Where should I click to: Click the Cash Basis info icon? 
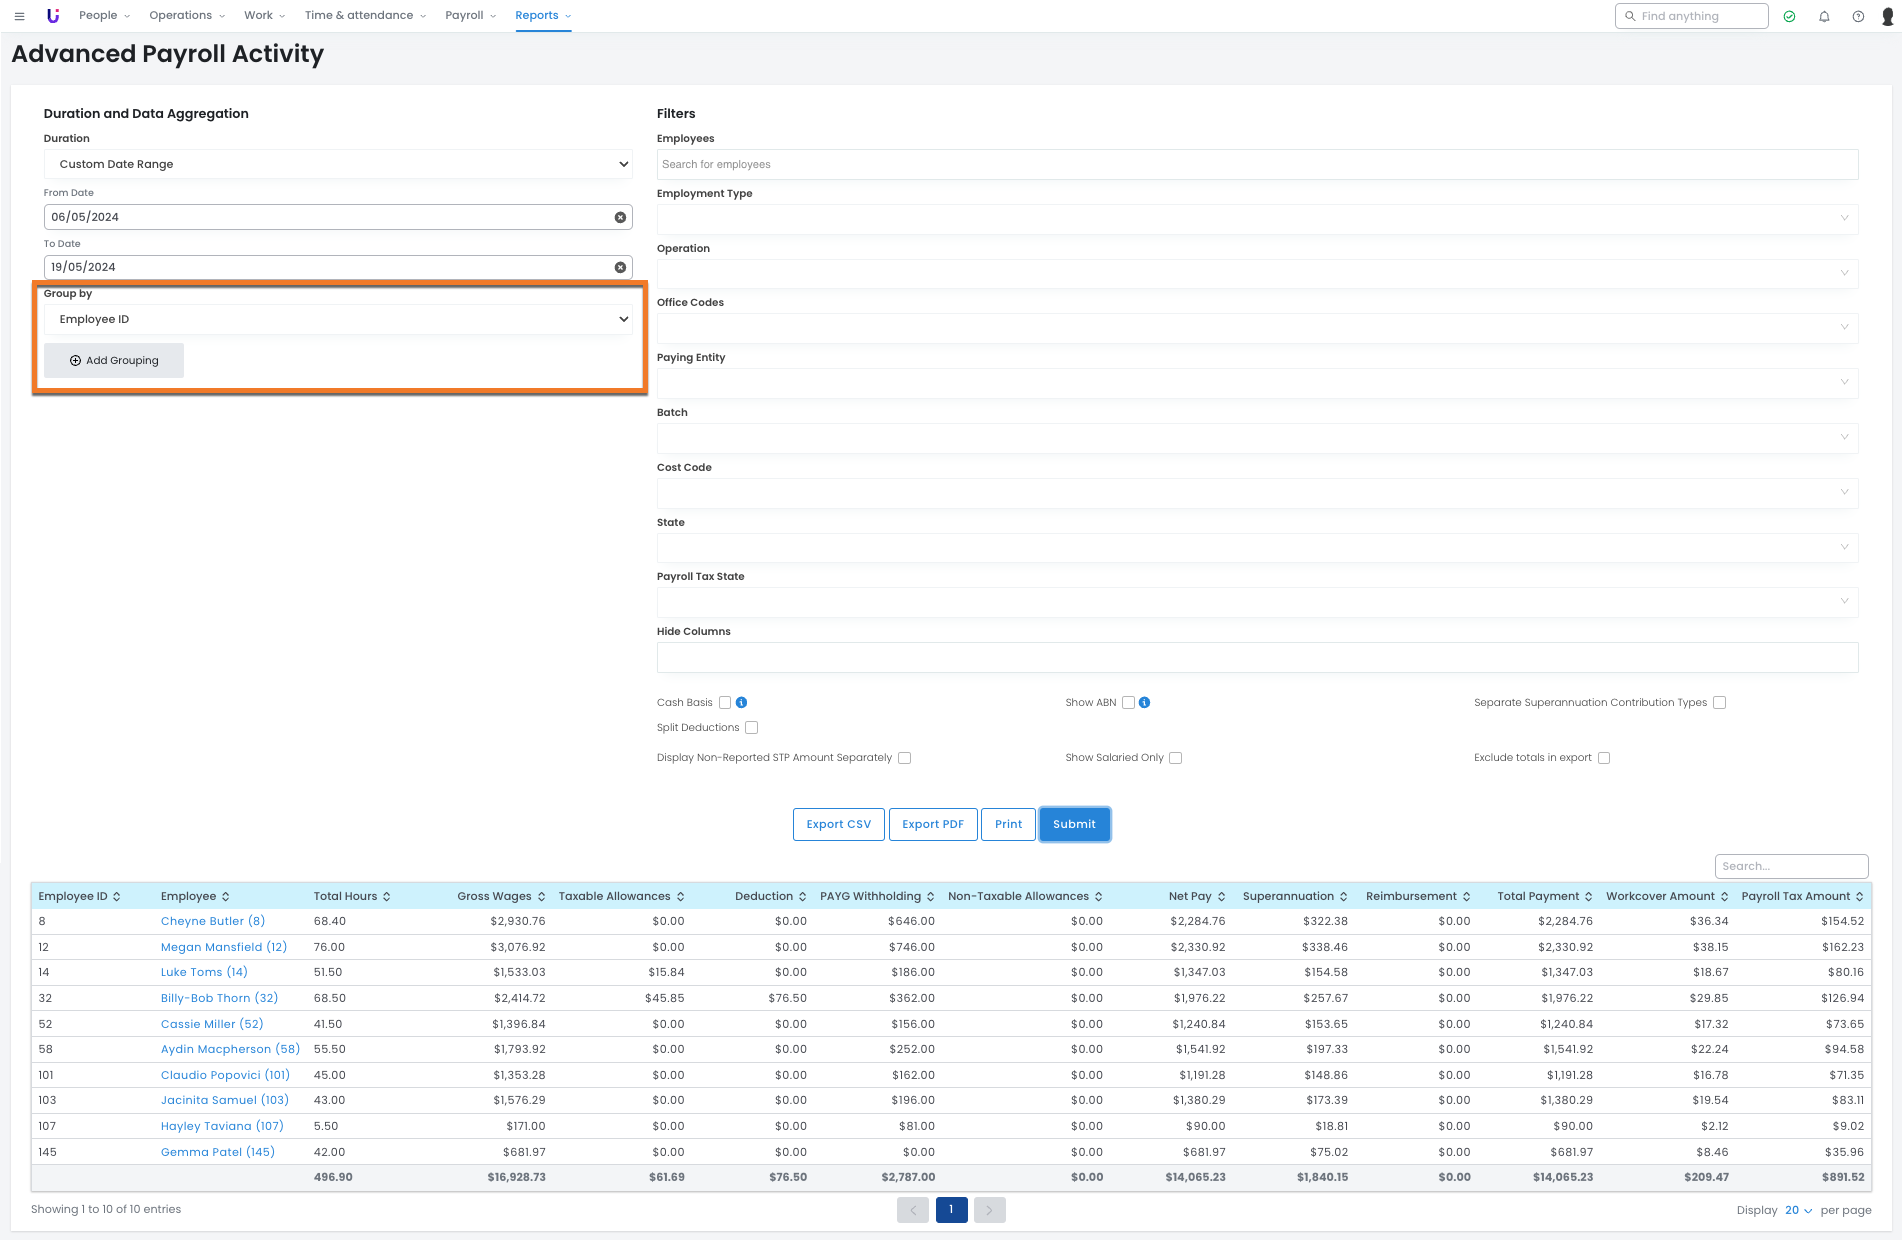(742, 703)
